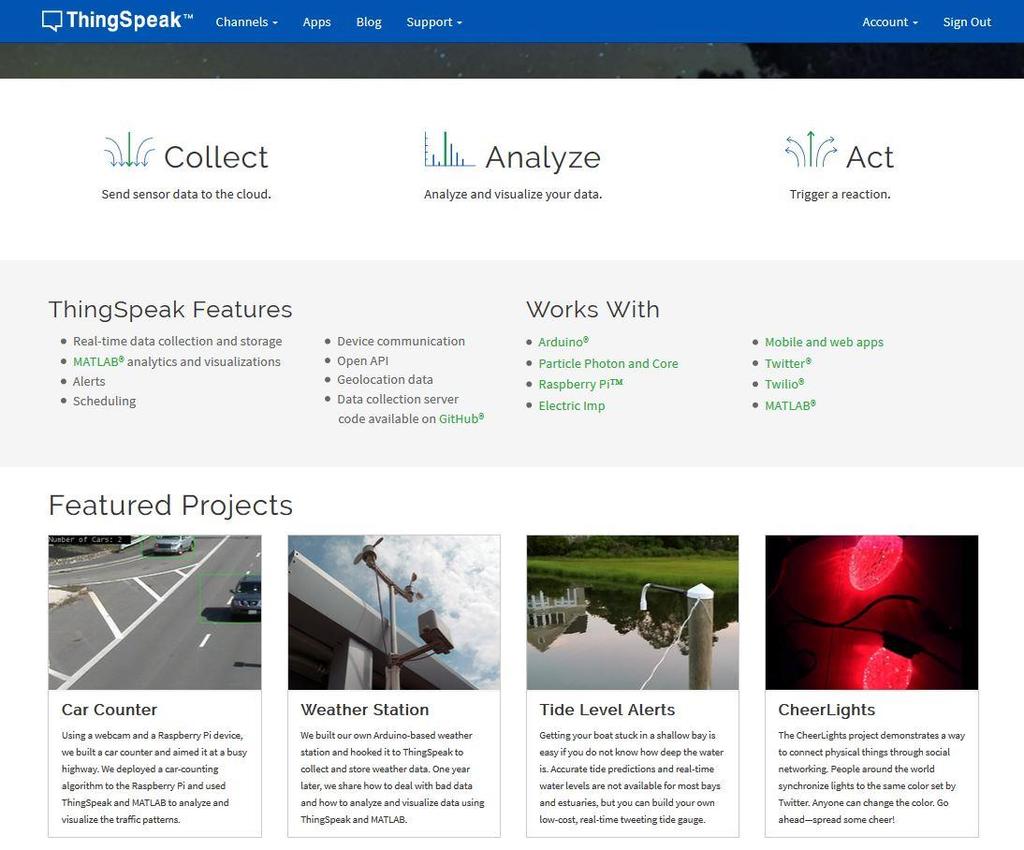Click the Tide Level Alerts project image
This screenshot has width=1024, height=850.
633,612
